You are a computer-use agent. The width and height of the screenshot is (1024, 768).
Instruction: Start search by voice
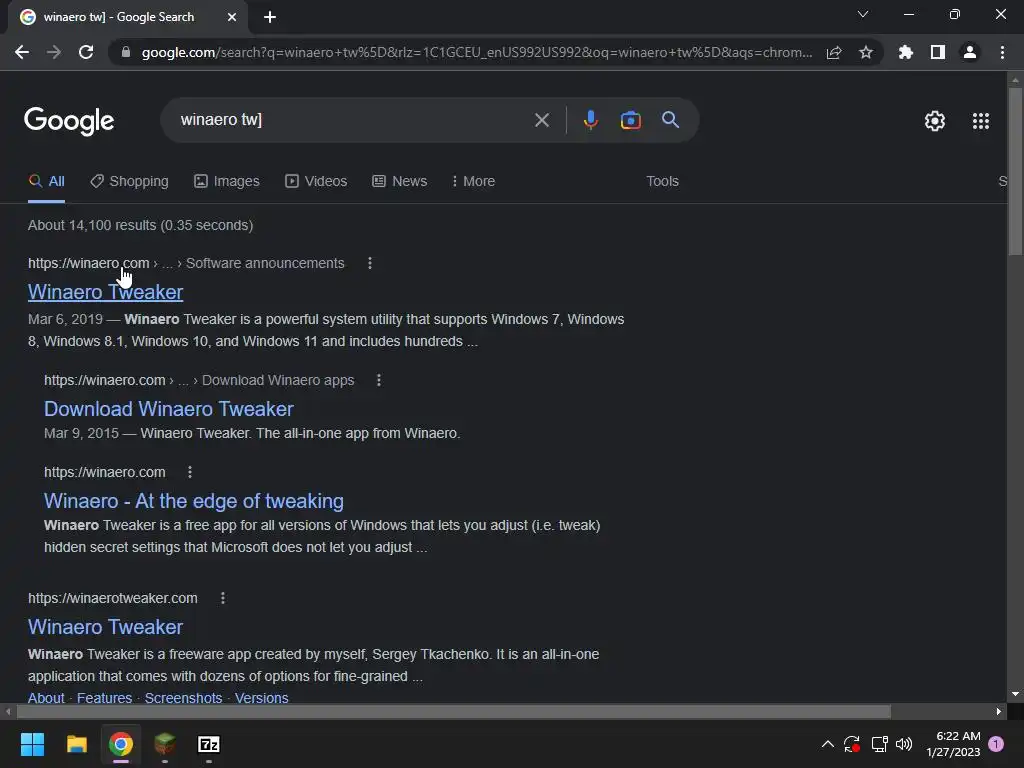point(590,120)
